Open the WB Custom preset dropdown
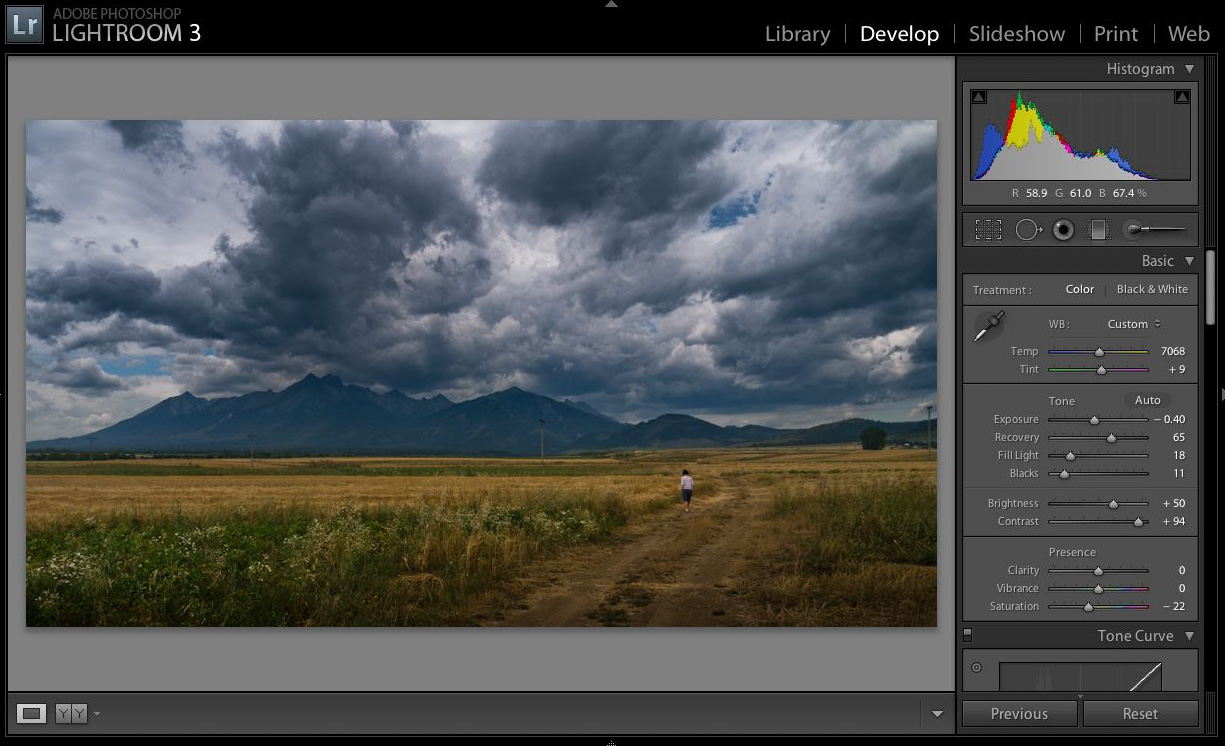The height and width of the screenshot is (746, 1225). 1134,324
